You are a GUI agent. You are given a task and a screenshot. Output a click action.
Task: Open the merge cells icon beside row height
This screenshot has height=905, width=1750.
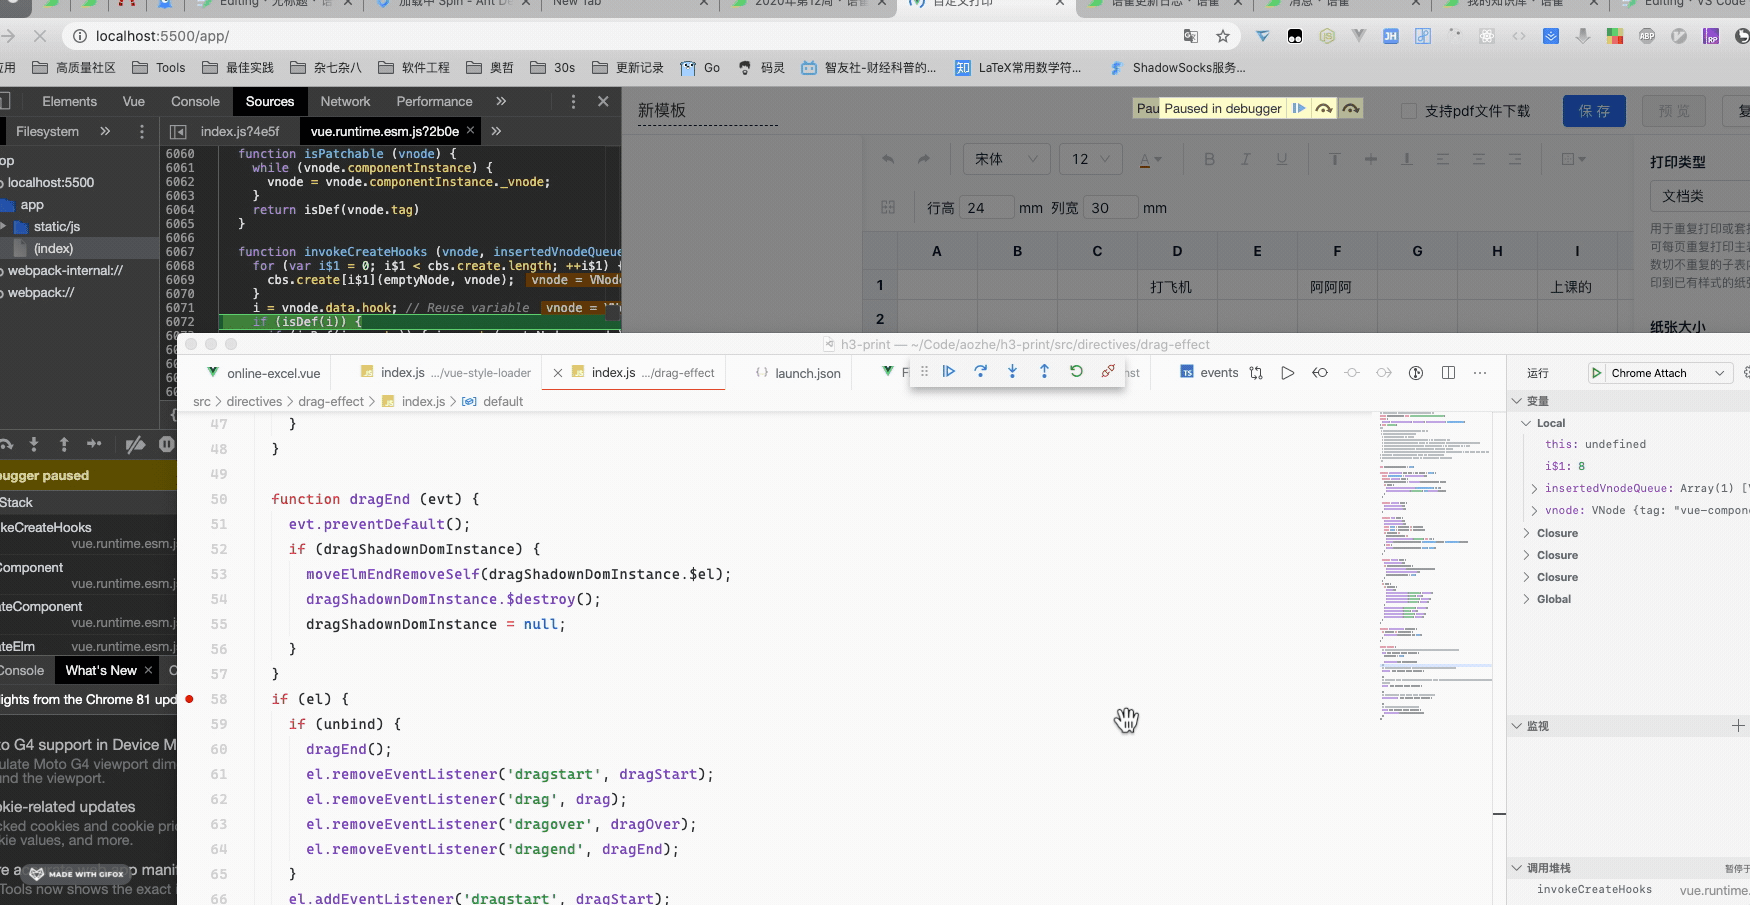point(888,207)
